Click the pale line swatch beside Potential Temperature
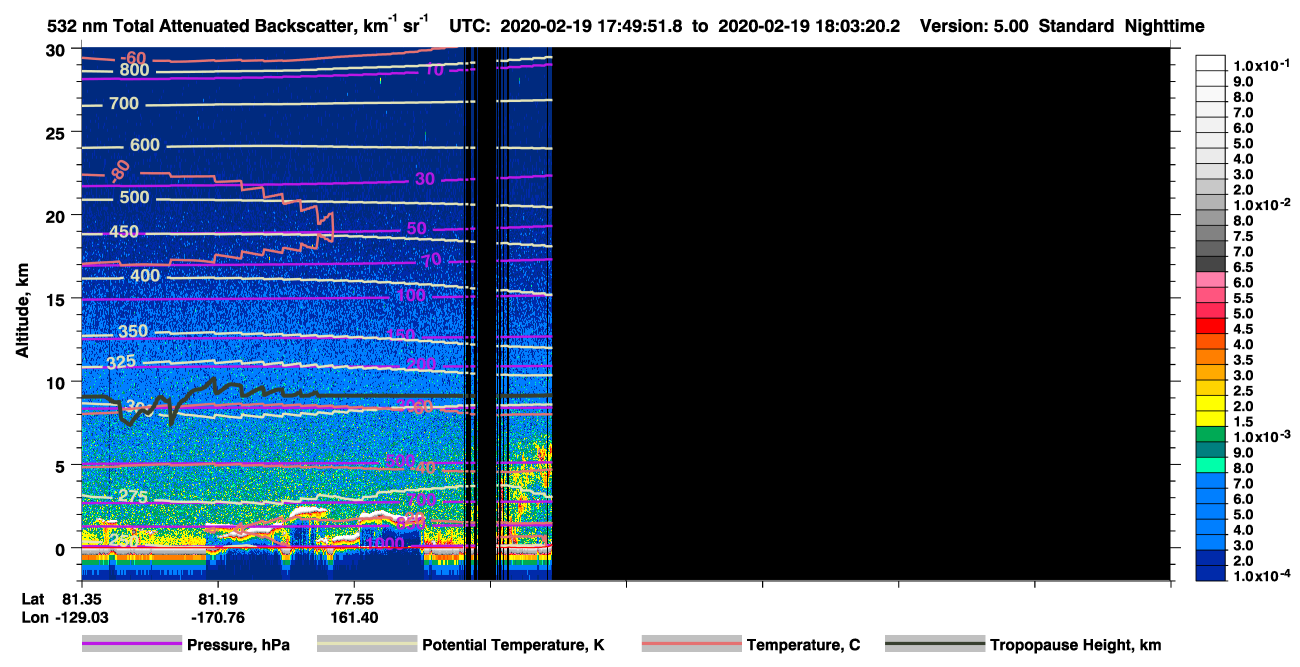This screenshot has width=1300, height=667. point(367,645)
